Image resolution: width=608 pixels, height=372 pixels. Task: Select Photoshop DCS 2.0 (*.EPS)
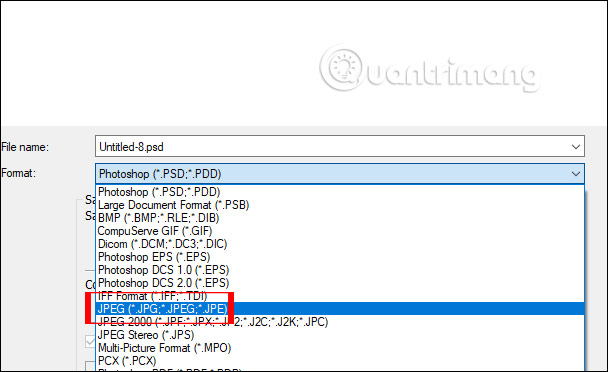click(340, 283)
